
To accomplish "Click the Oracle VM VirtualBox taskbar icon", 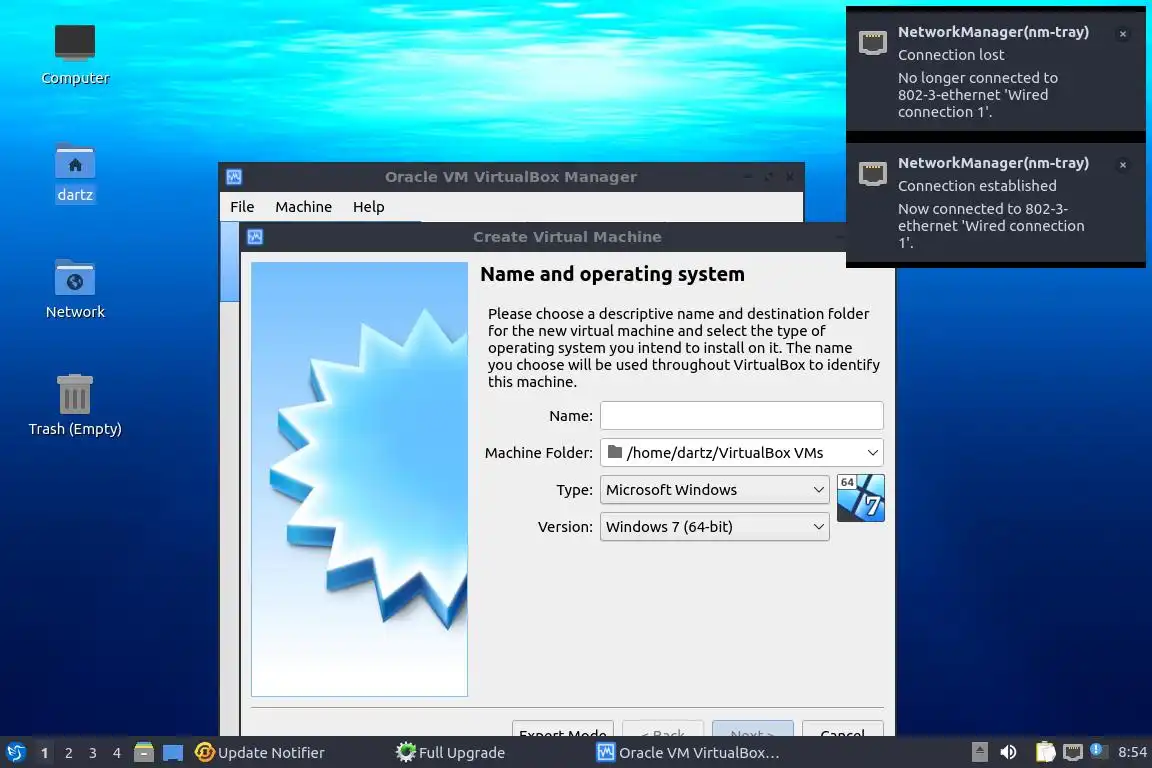I will click(x=605, y=752).
